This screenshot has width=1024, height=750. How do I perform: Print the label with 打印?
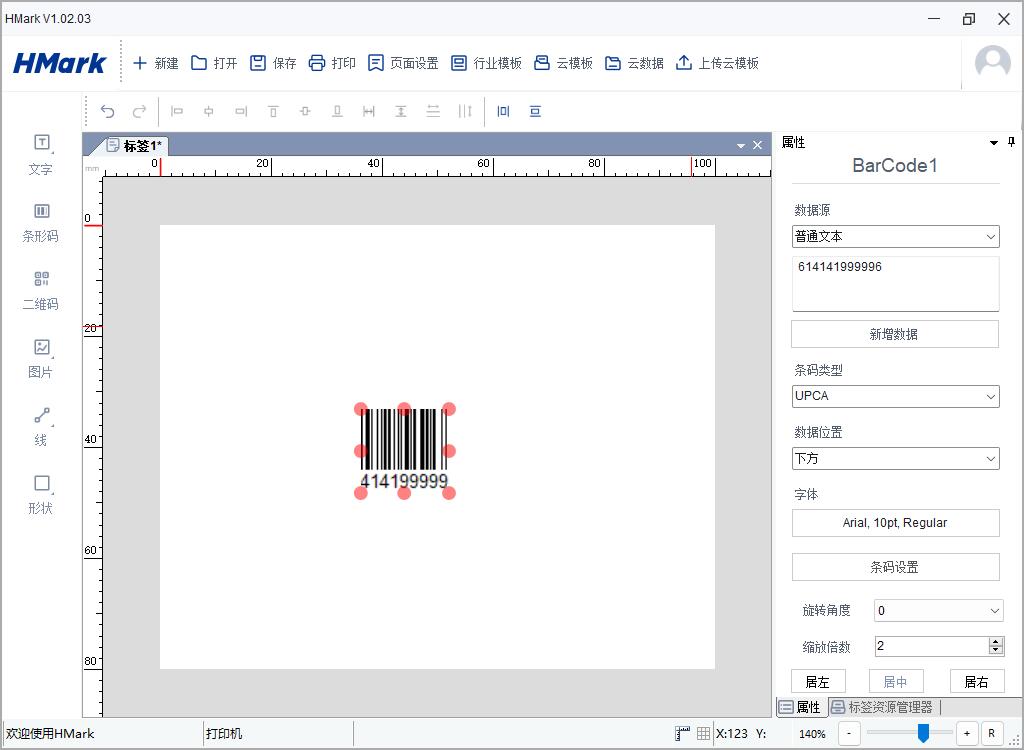pos(332,63)
